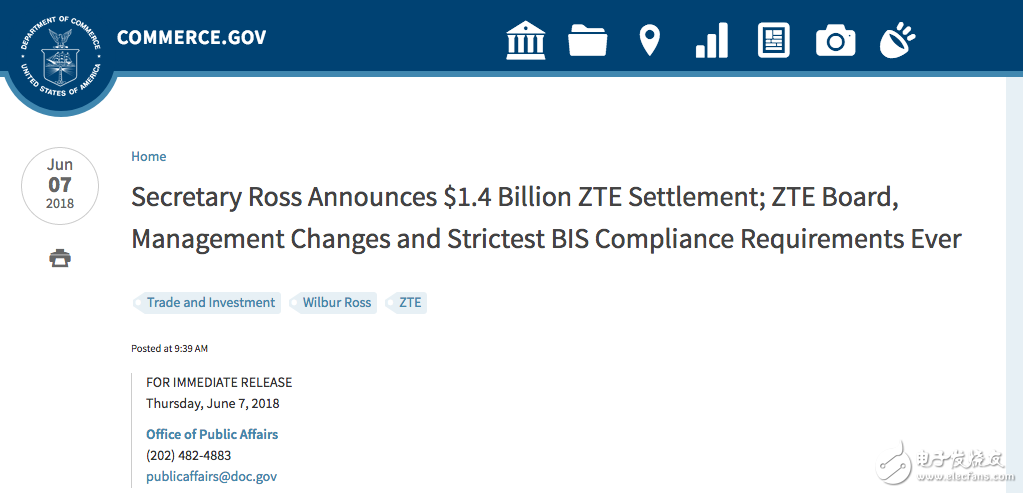Go to the Home breadcrumb link

148,157
